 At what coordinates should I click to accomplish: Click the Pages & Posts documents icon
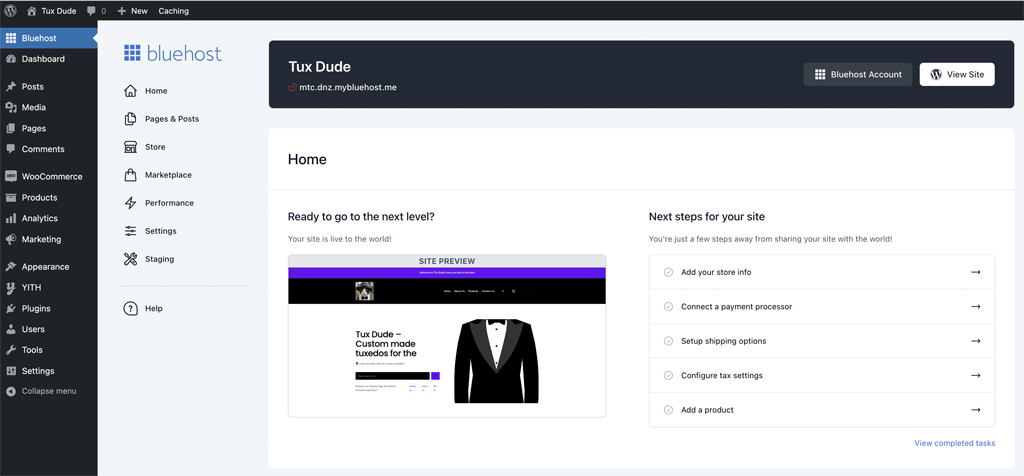pos(131,119)
